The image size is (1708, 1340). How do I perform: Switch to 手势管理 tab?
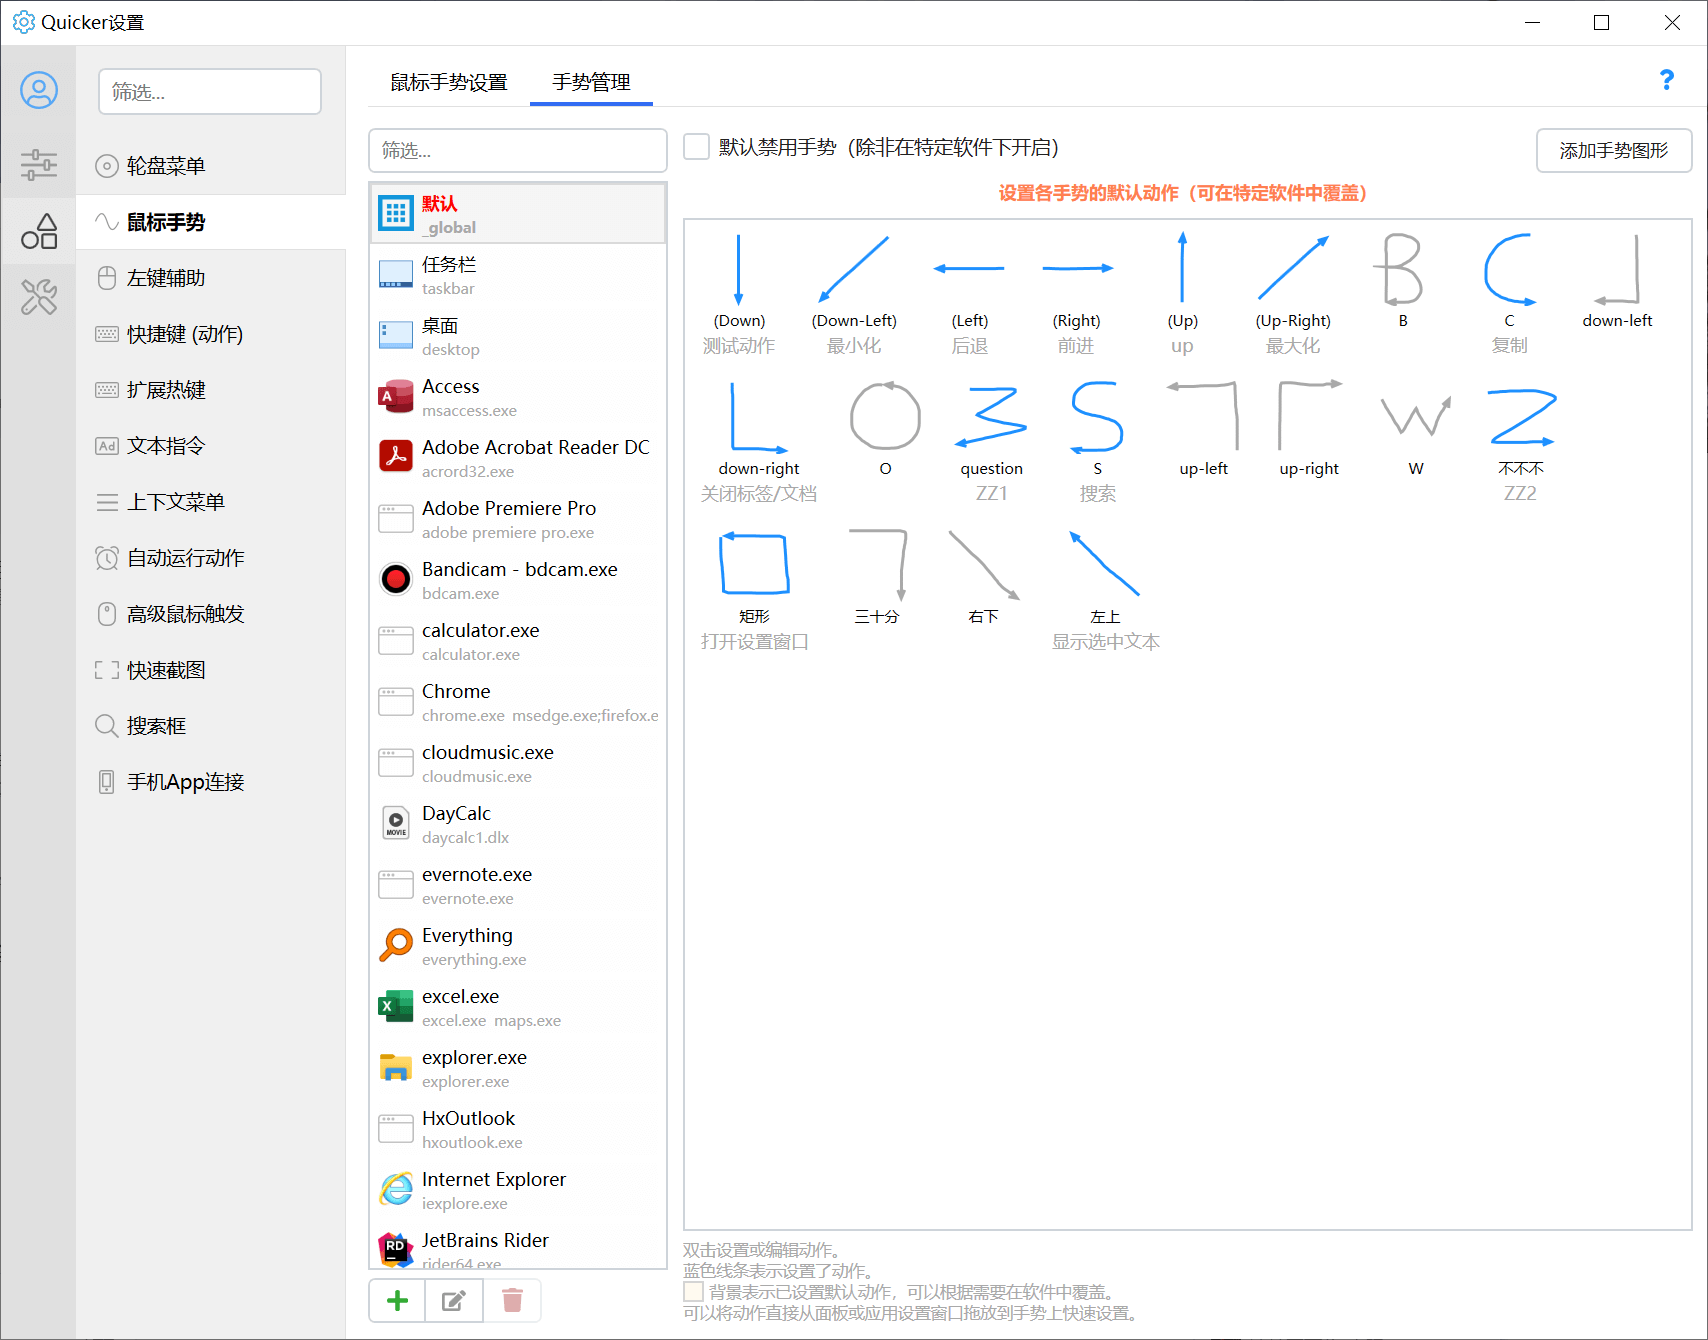click(x=591, y=82)
